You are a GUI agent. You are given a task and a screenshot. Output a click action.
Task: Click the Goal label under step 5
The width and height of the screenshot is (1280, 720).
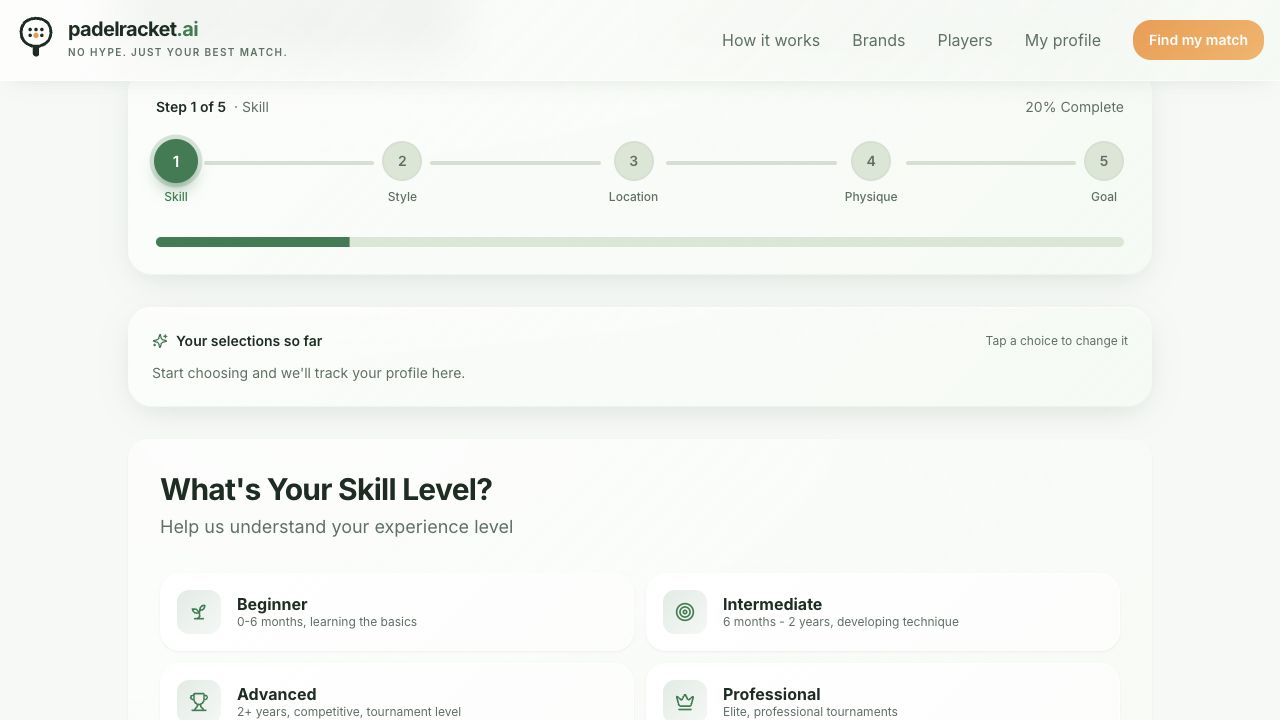tap(1104, 197)
